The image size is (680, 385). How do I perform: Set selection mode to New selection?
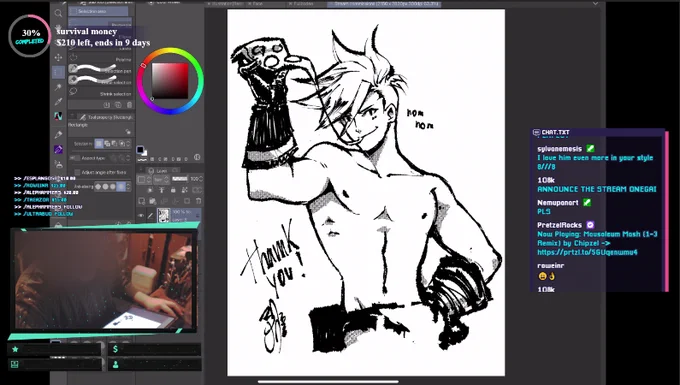pos(99,144)
